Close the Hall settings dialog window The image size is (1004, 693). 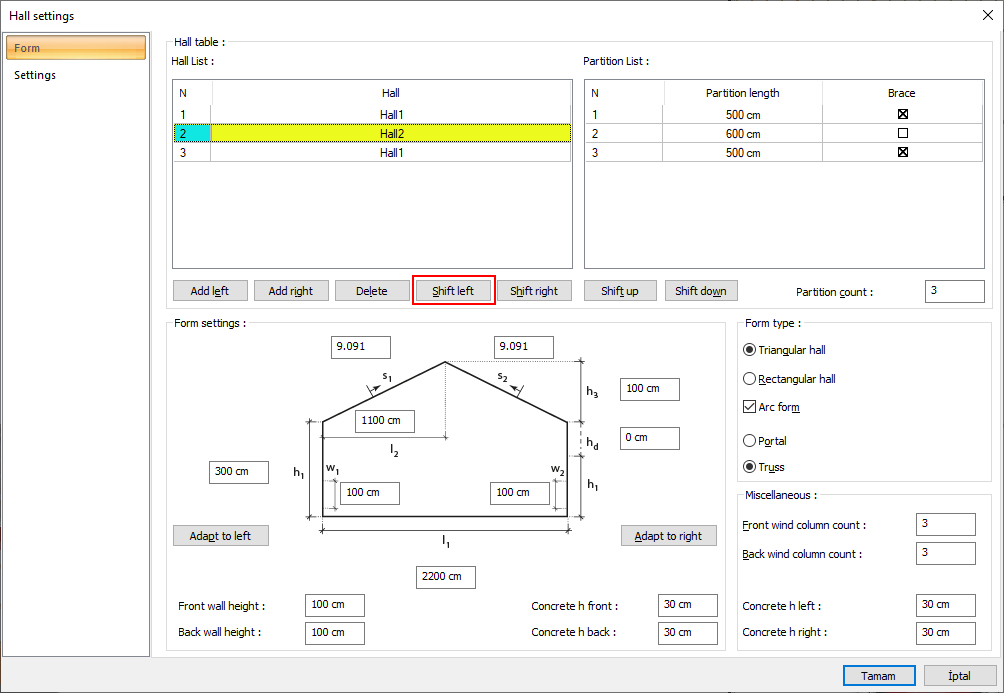988,15
